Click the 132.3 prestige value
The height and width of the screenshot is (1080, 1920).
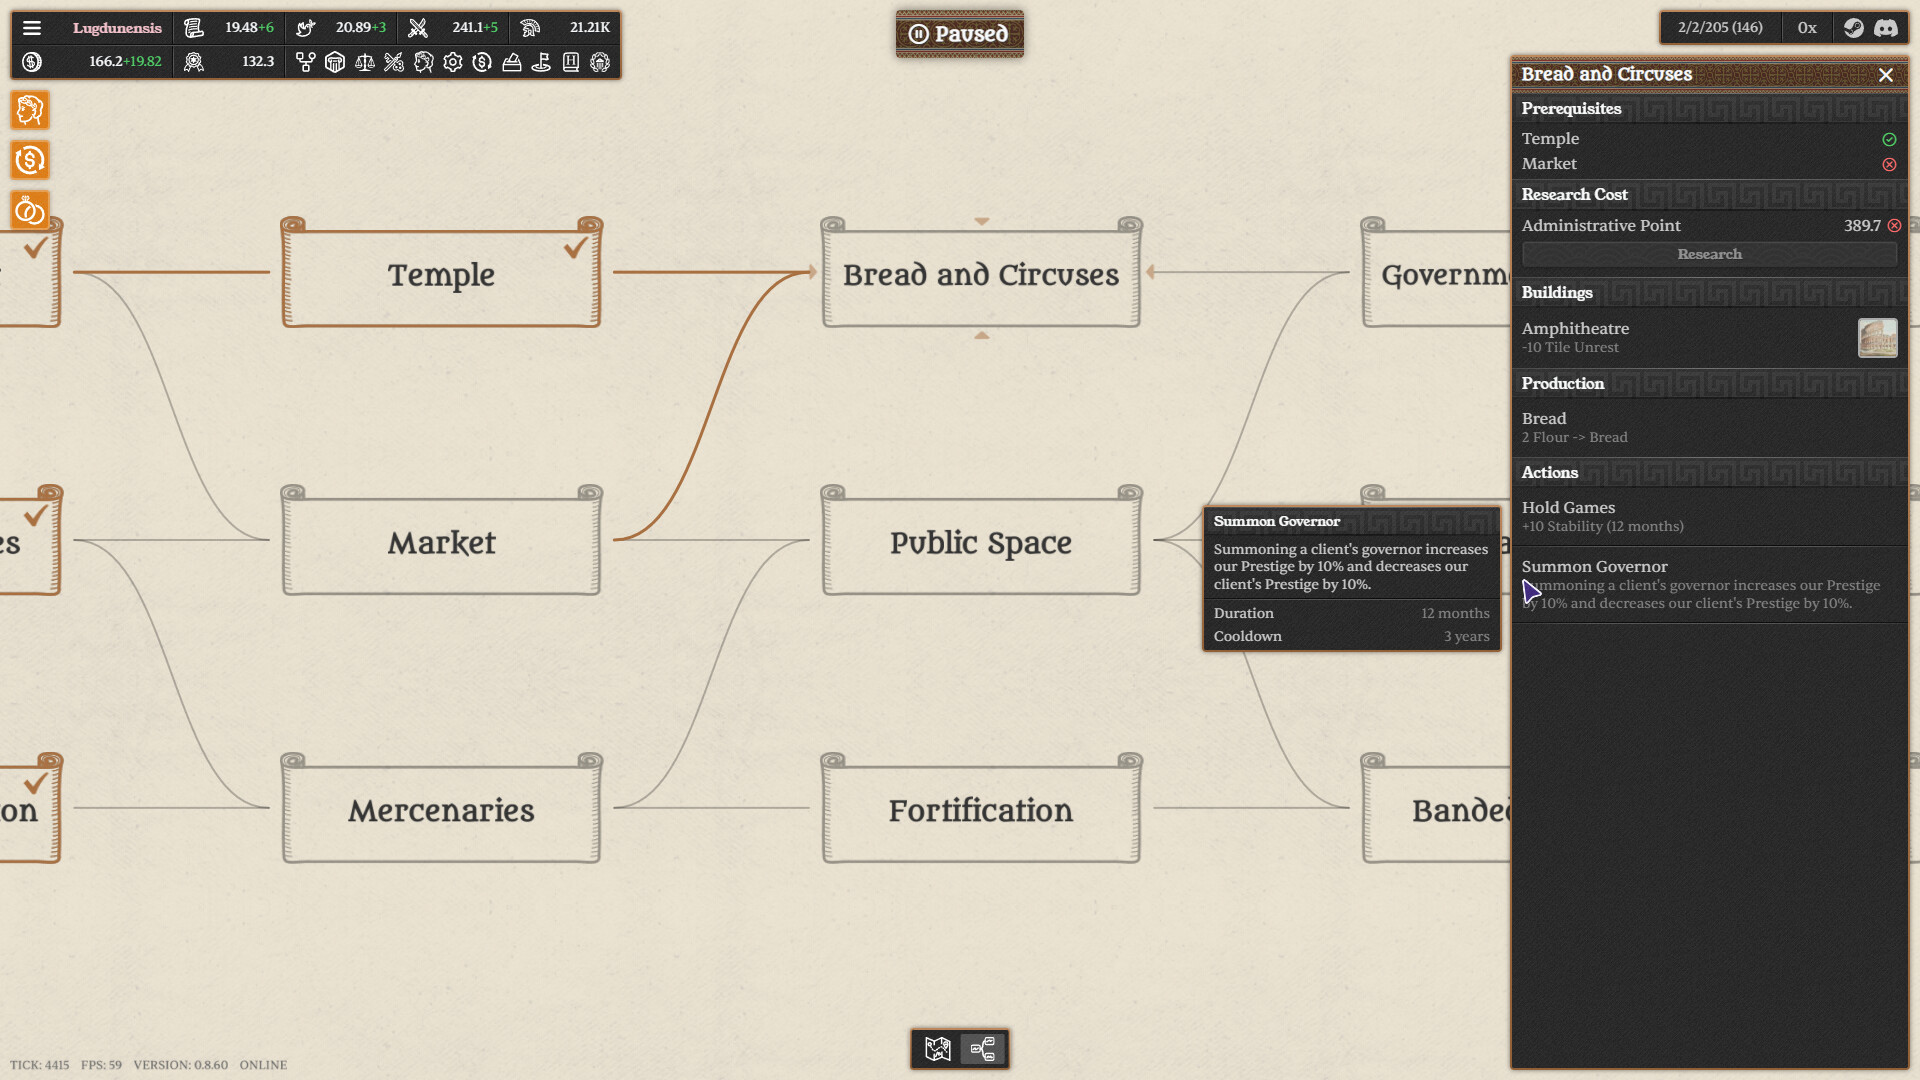258,62
